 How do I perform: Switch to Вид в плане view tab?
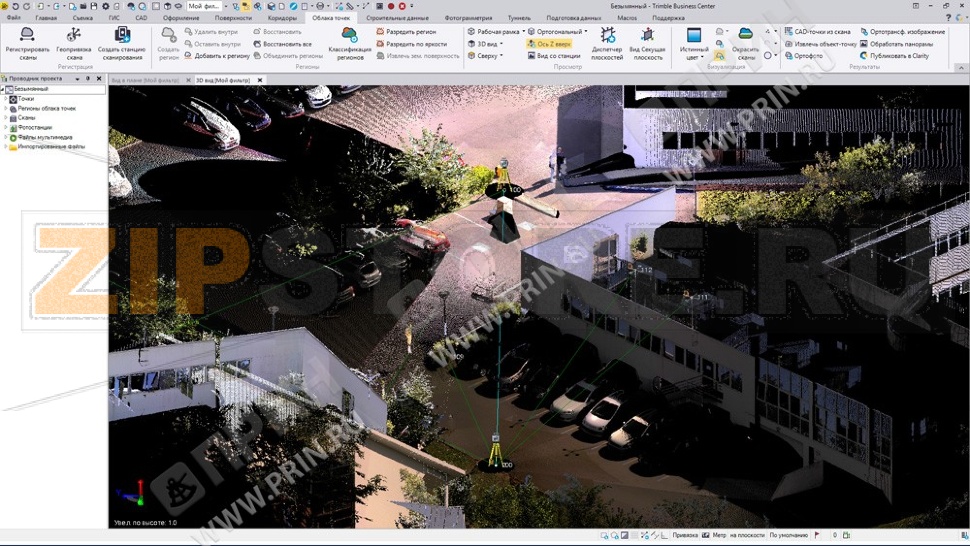(x=145, y=80)
